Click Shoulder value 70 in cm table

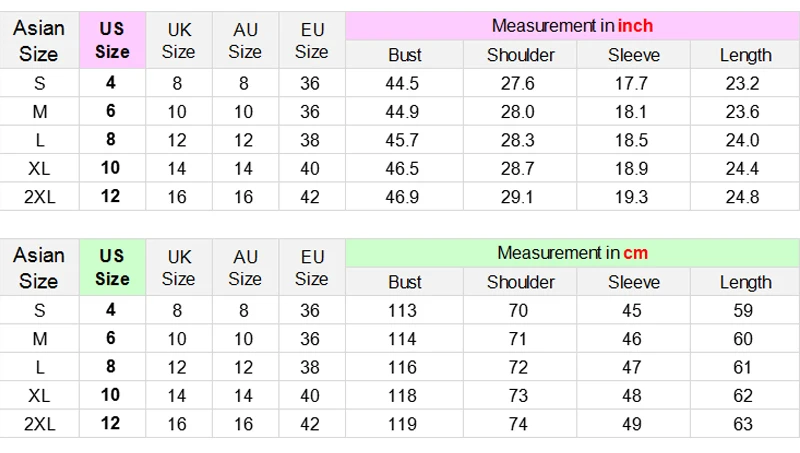click(x=517, y=311)
